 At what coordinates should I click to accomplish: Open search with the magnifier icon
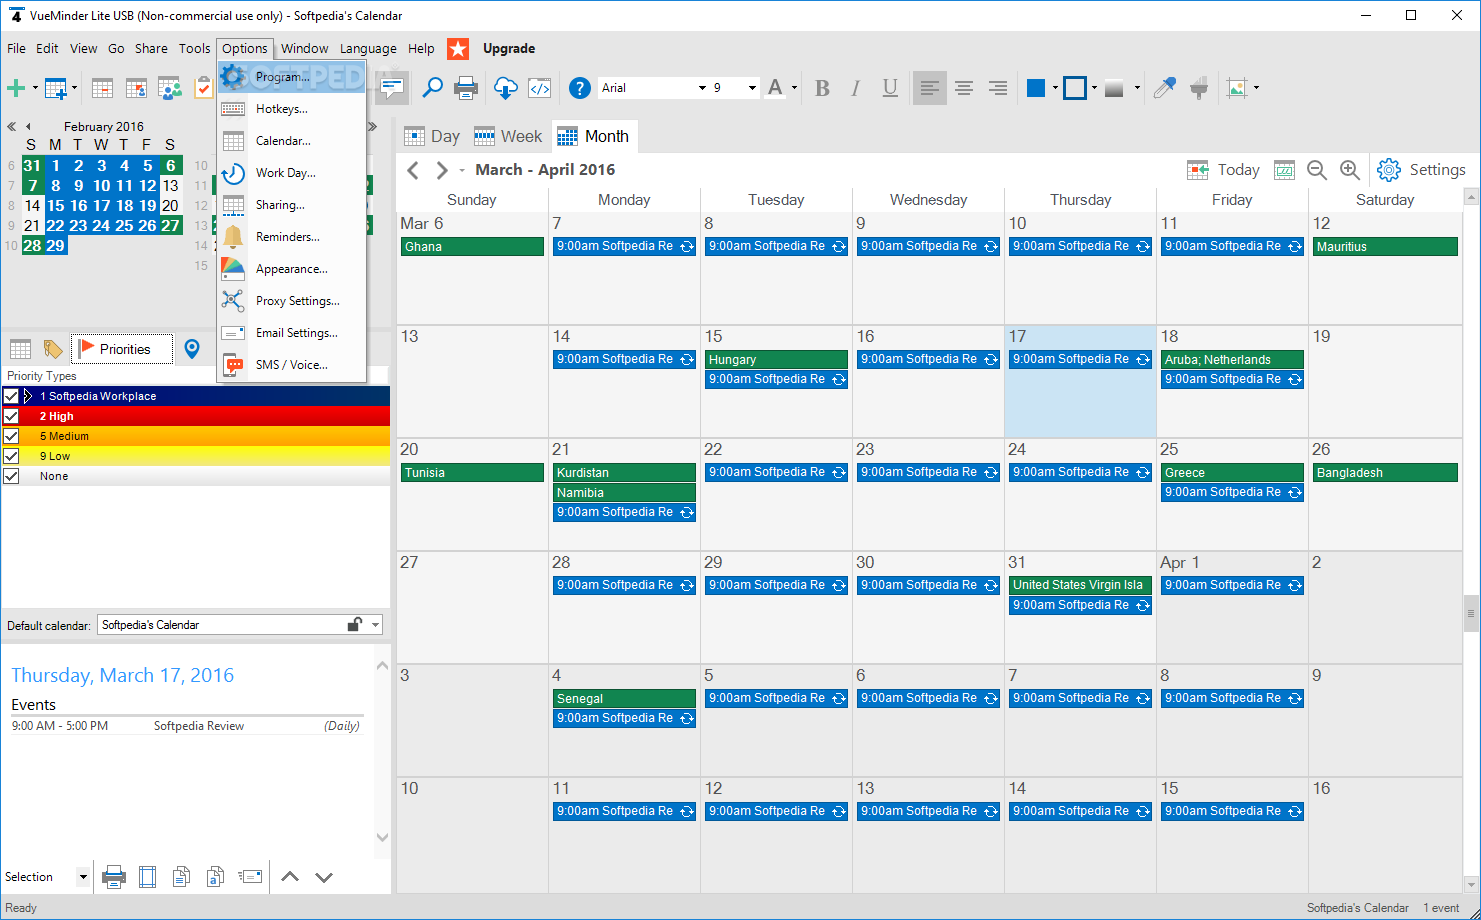tap(432, 88)
